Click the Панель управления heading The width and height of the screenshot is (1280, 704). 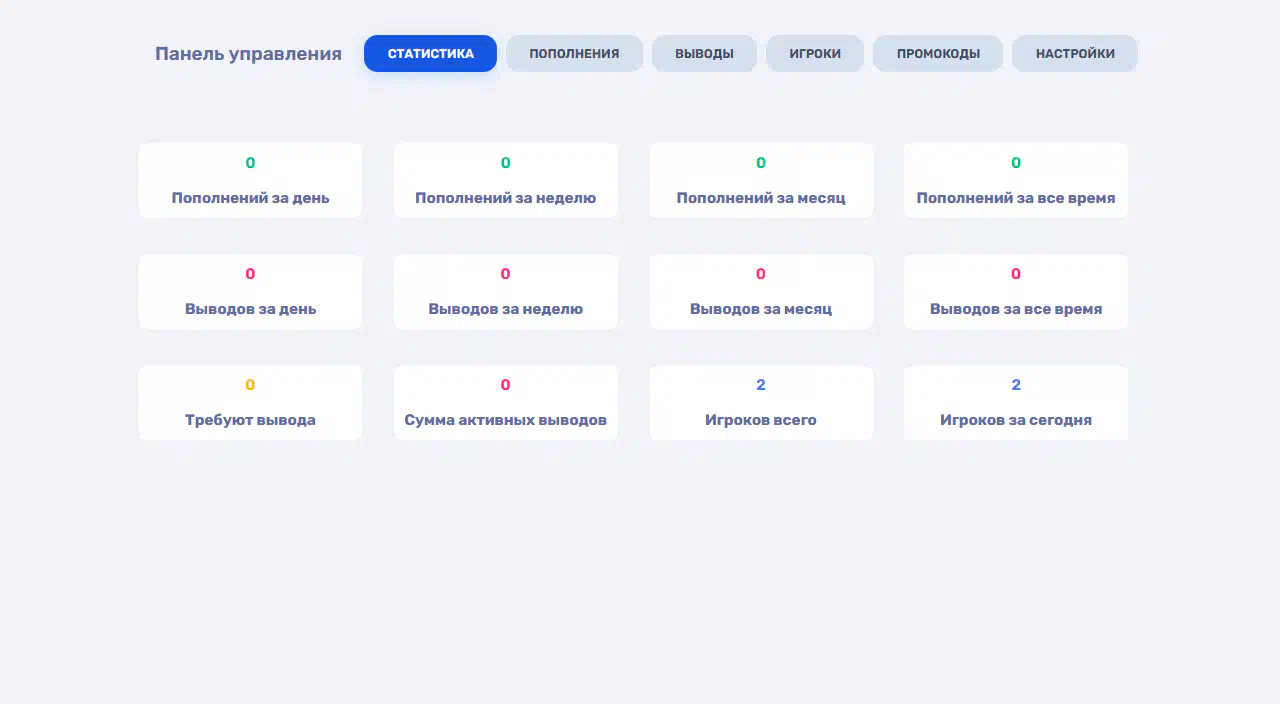[248, 54]
